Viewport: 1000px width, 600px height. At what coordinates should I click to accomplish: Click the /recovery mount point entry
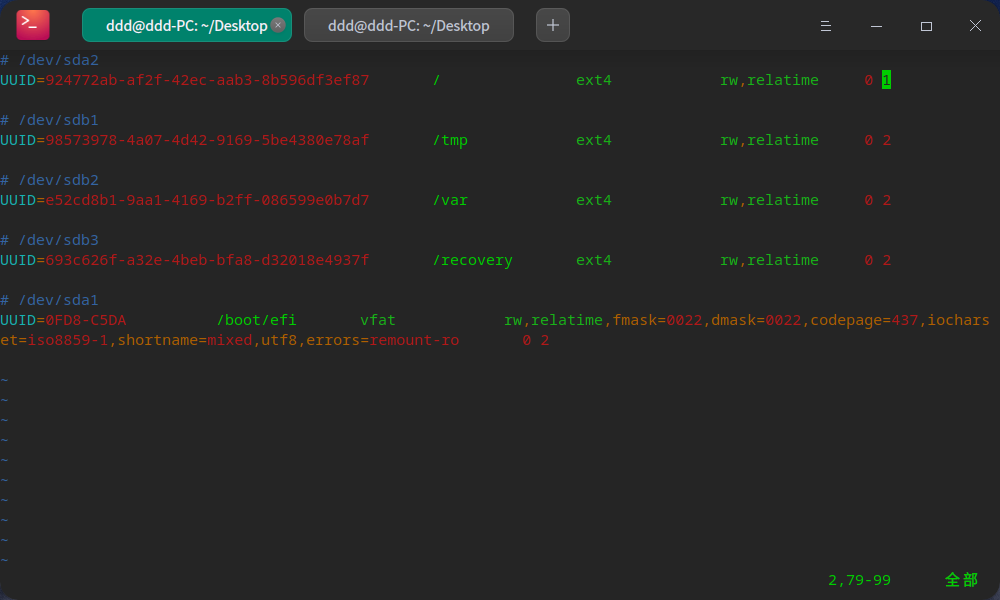472,260
